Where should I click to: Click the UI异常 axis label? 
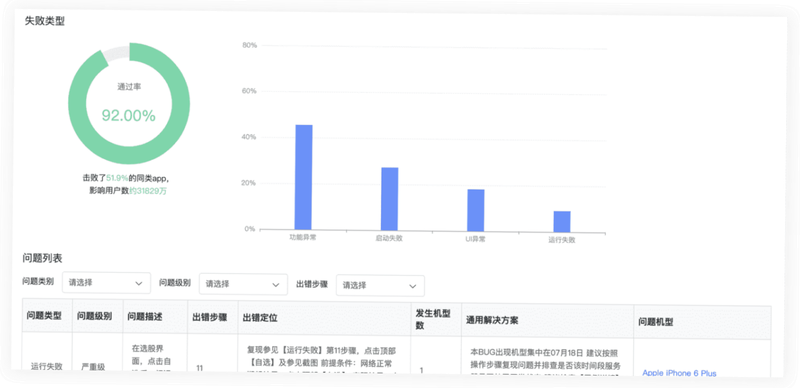[x=476, y=239]
